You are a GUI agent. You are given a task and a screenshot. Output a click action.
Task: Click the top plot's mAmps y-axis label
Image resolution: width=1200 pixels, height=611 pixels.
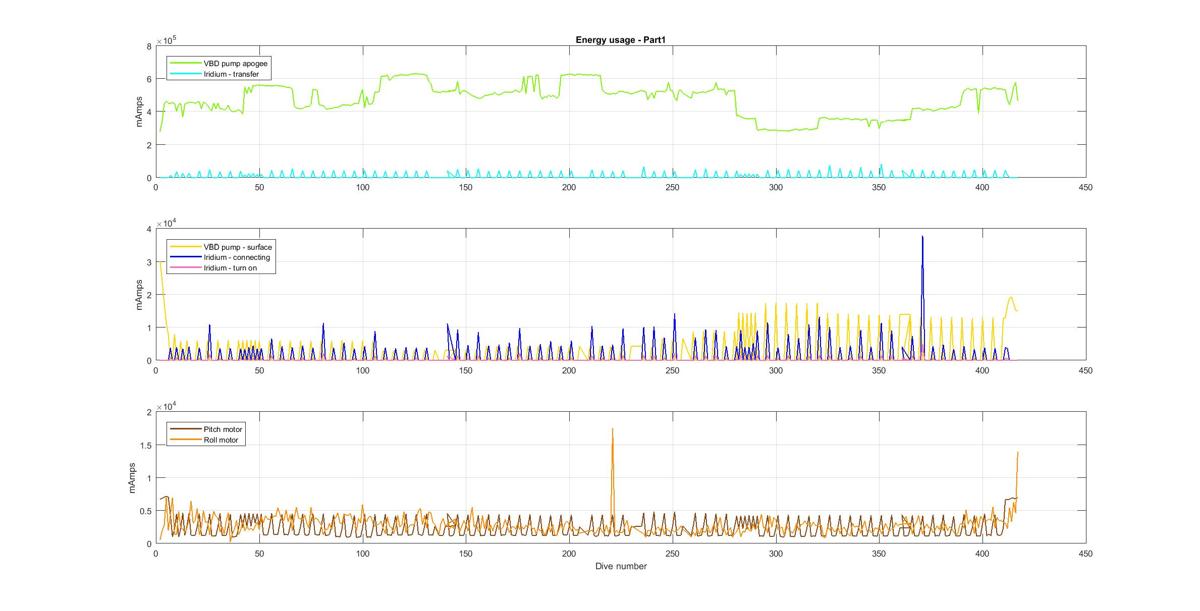coord(139,112)
